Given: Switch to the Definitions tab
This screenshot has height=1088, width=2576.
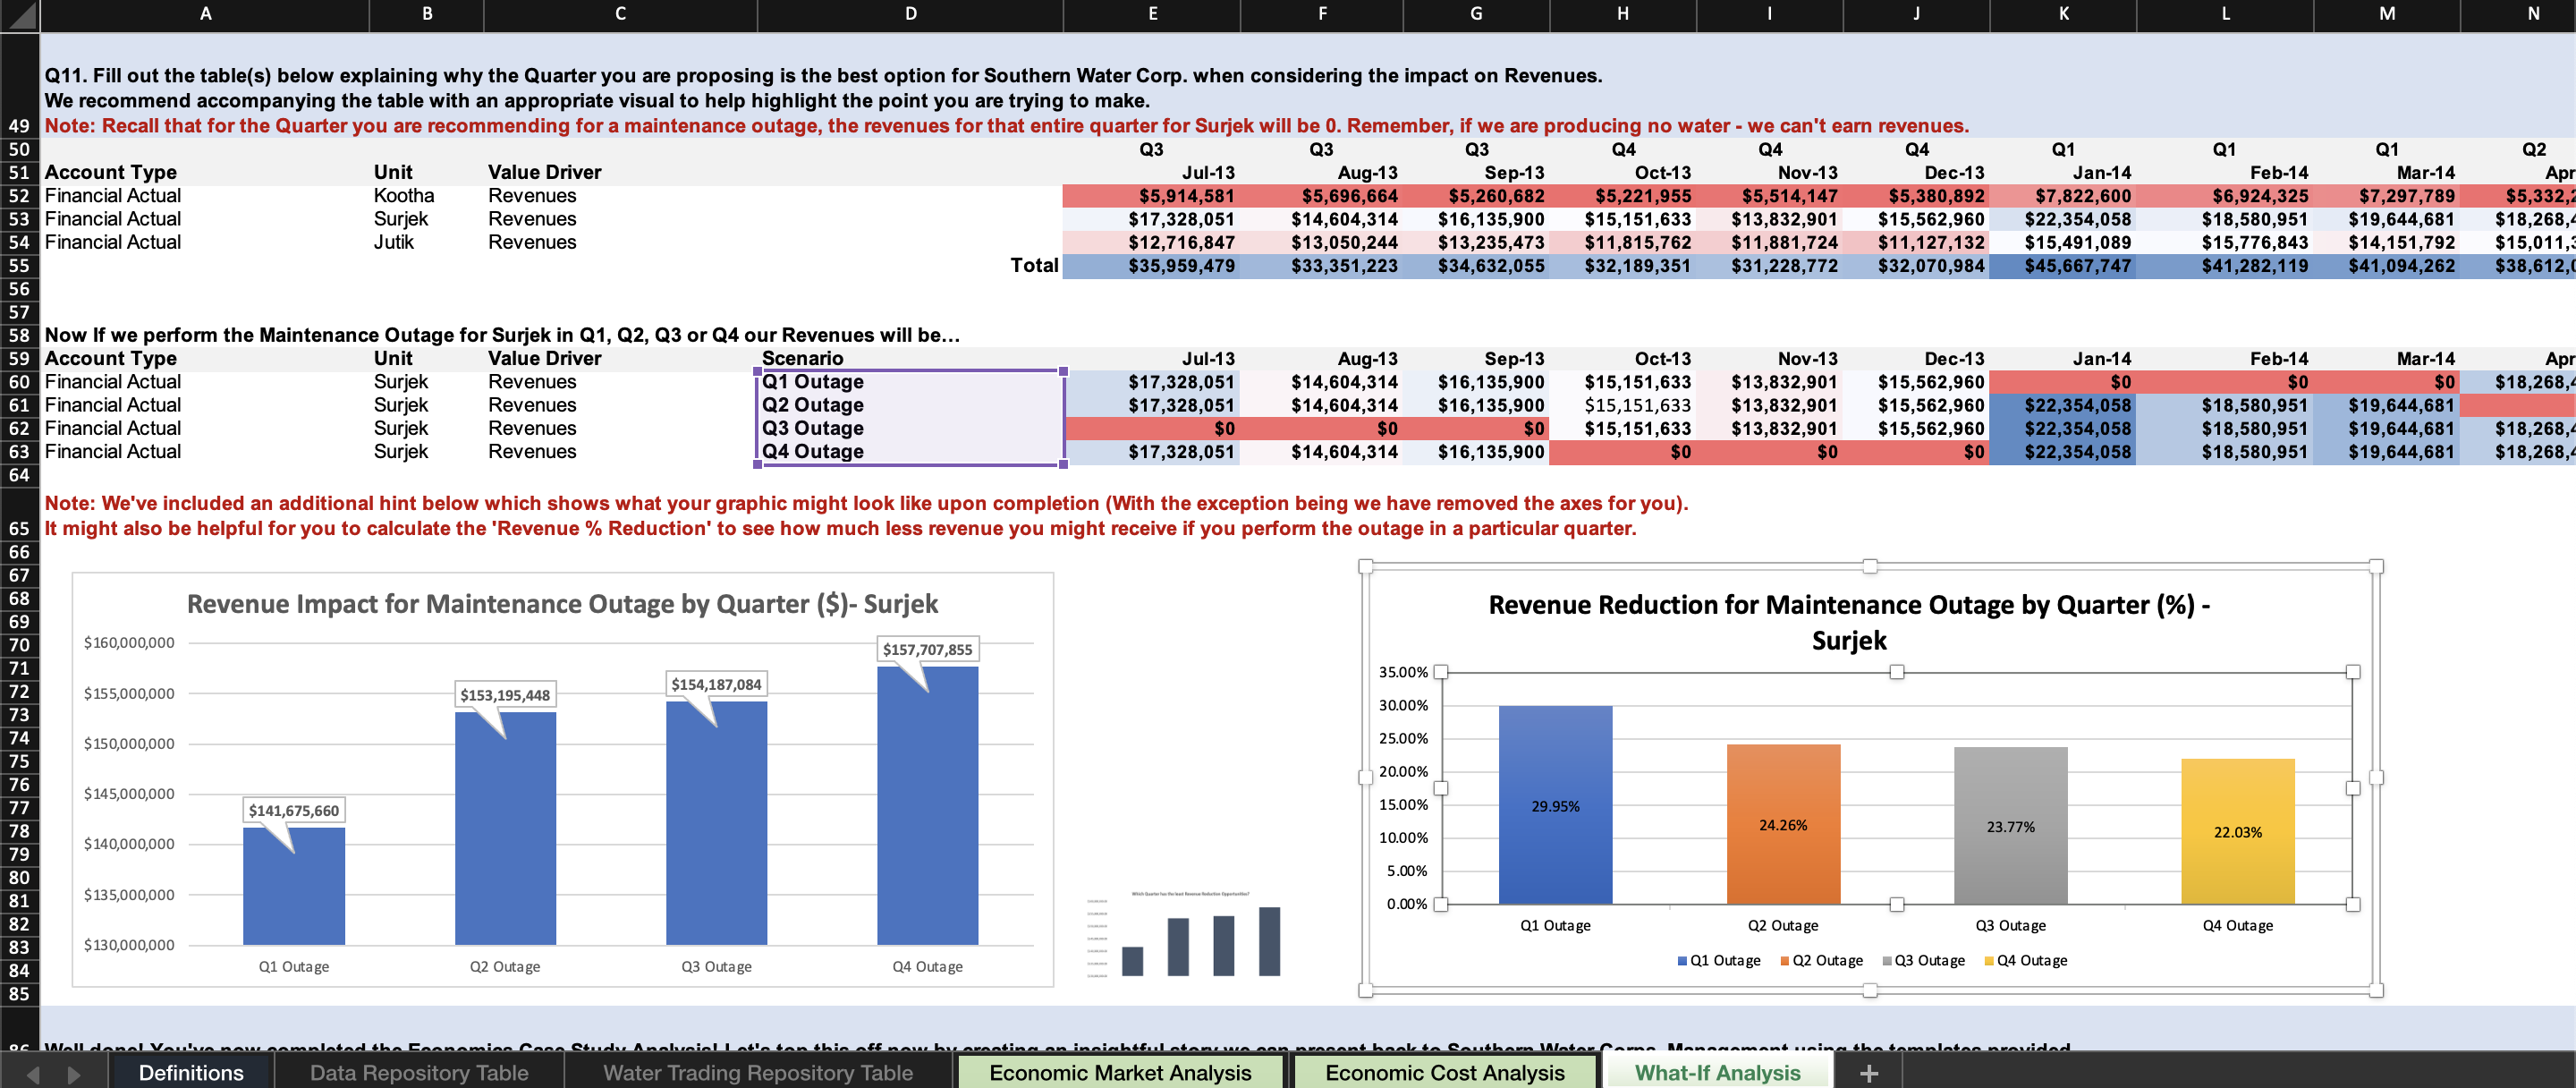Looking at the screenshot, I should coord(191,1073).
